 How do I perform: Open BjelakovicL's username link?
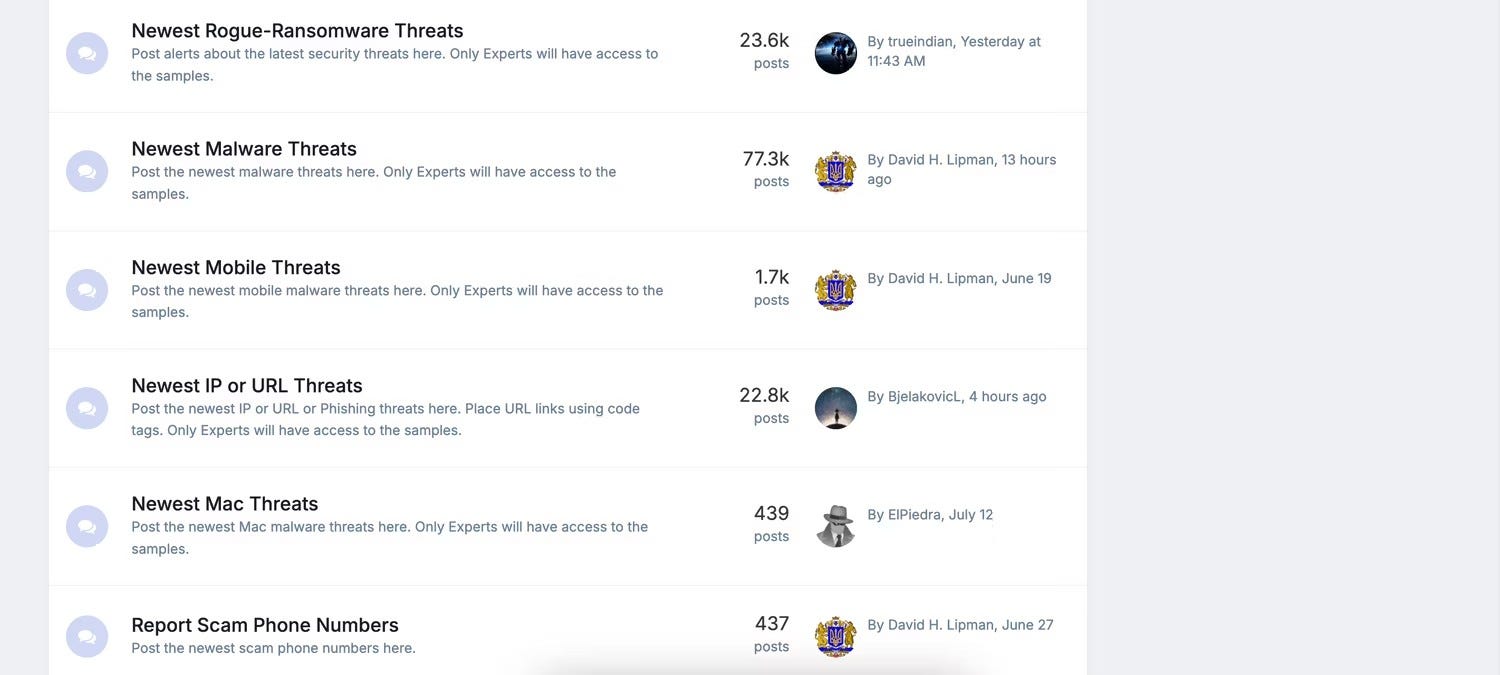point(924,396)
